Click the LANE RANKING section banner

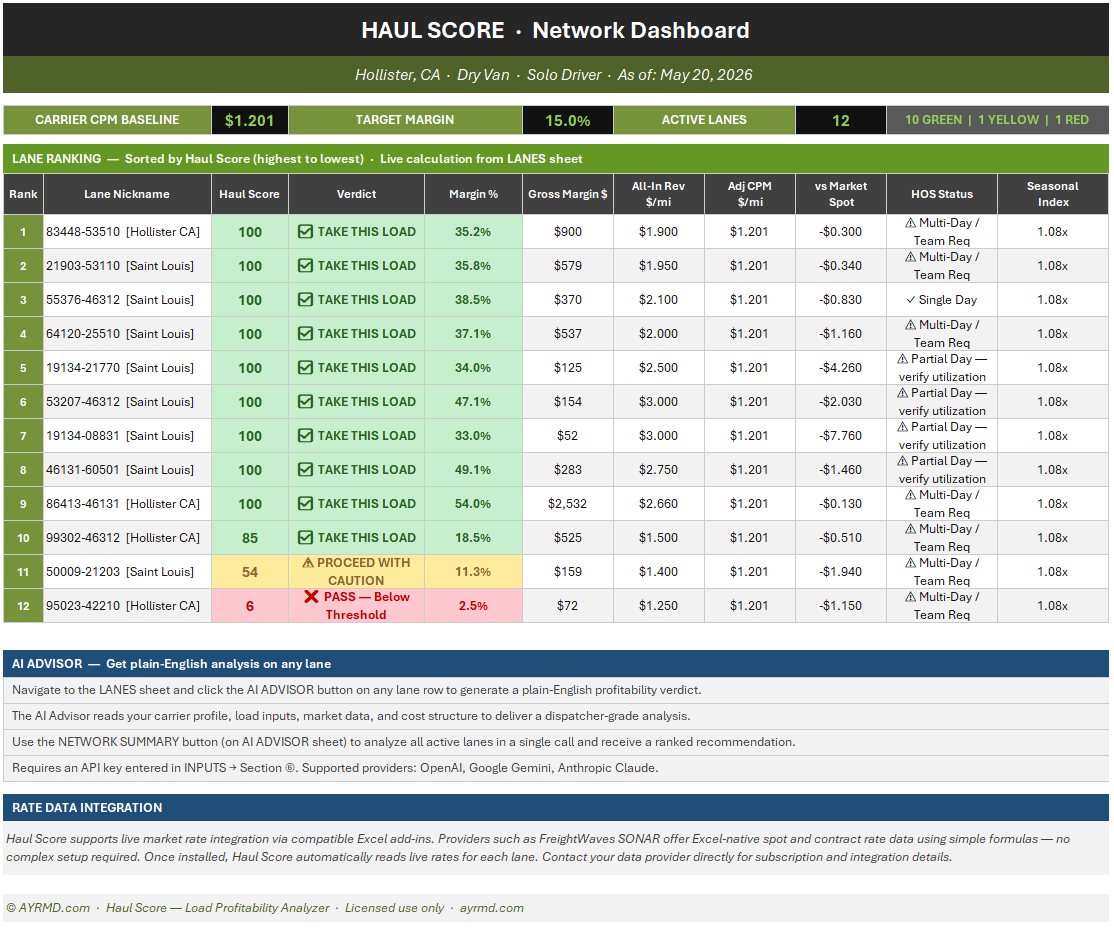point(556,159)
